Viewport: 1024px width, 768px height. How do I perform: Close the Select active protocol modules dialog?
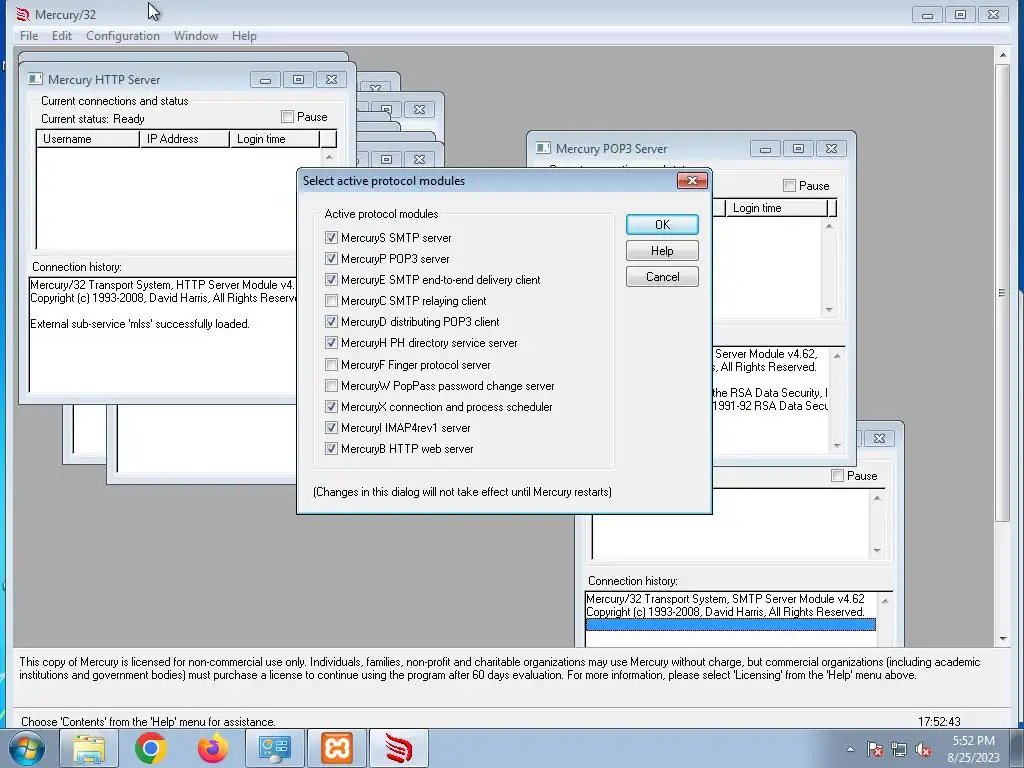pos(692,180)
